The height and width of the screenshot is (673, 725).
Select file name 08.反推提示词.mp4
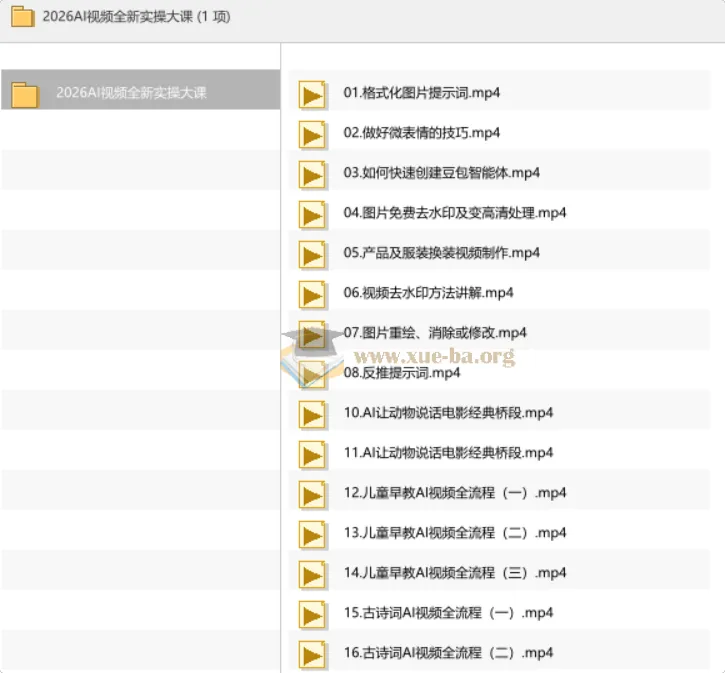402,373
